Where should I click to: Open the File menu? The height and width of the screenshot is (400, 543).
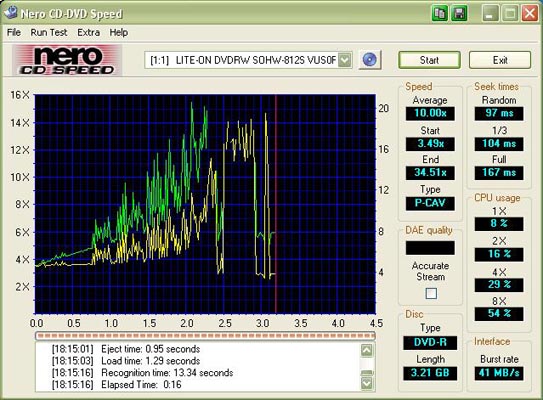pos(14,33)
